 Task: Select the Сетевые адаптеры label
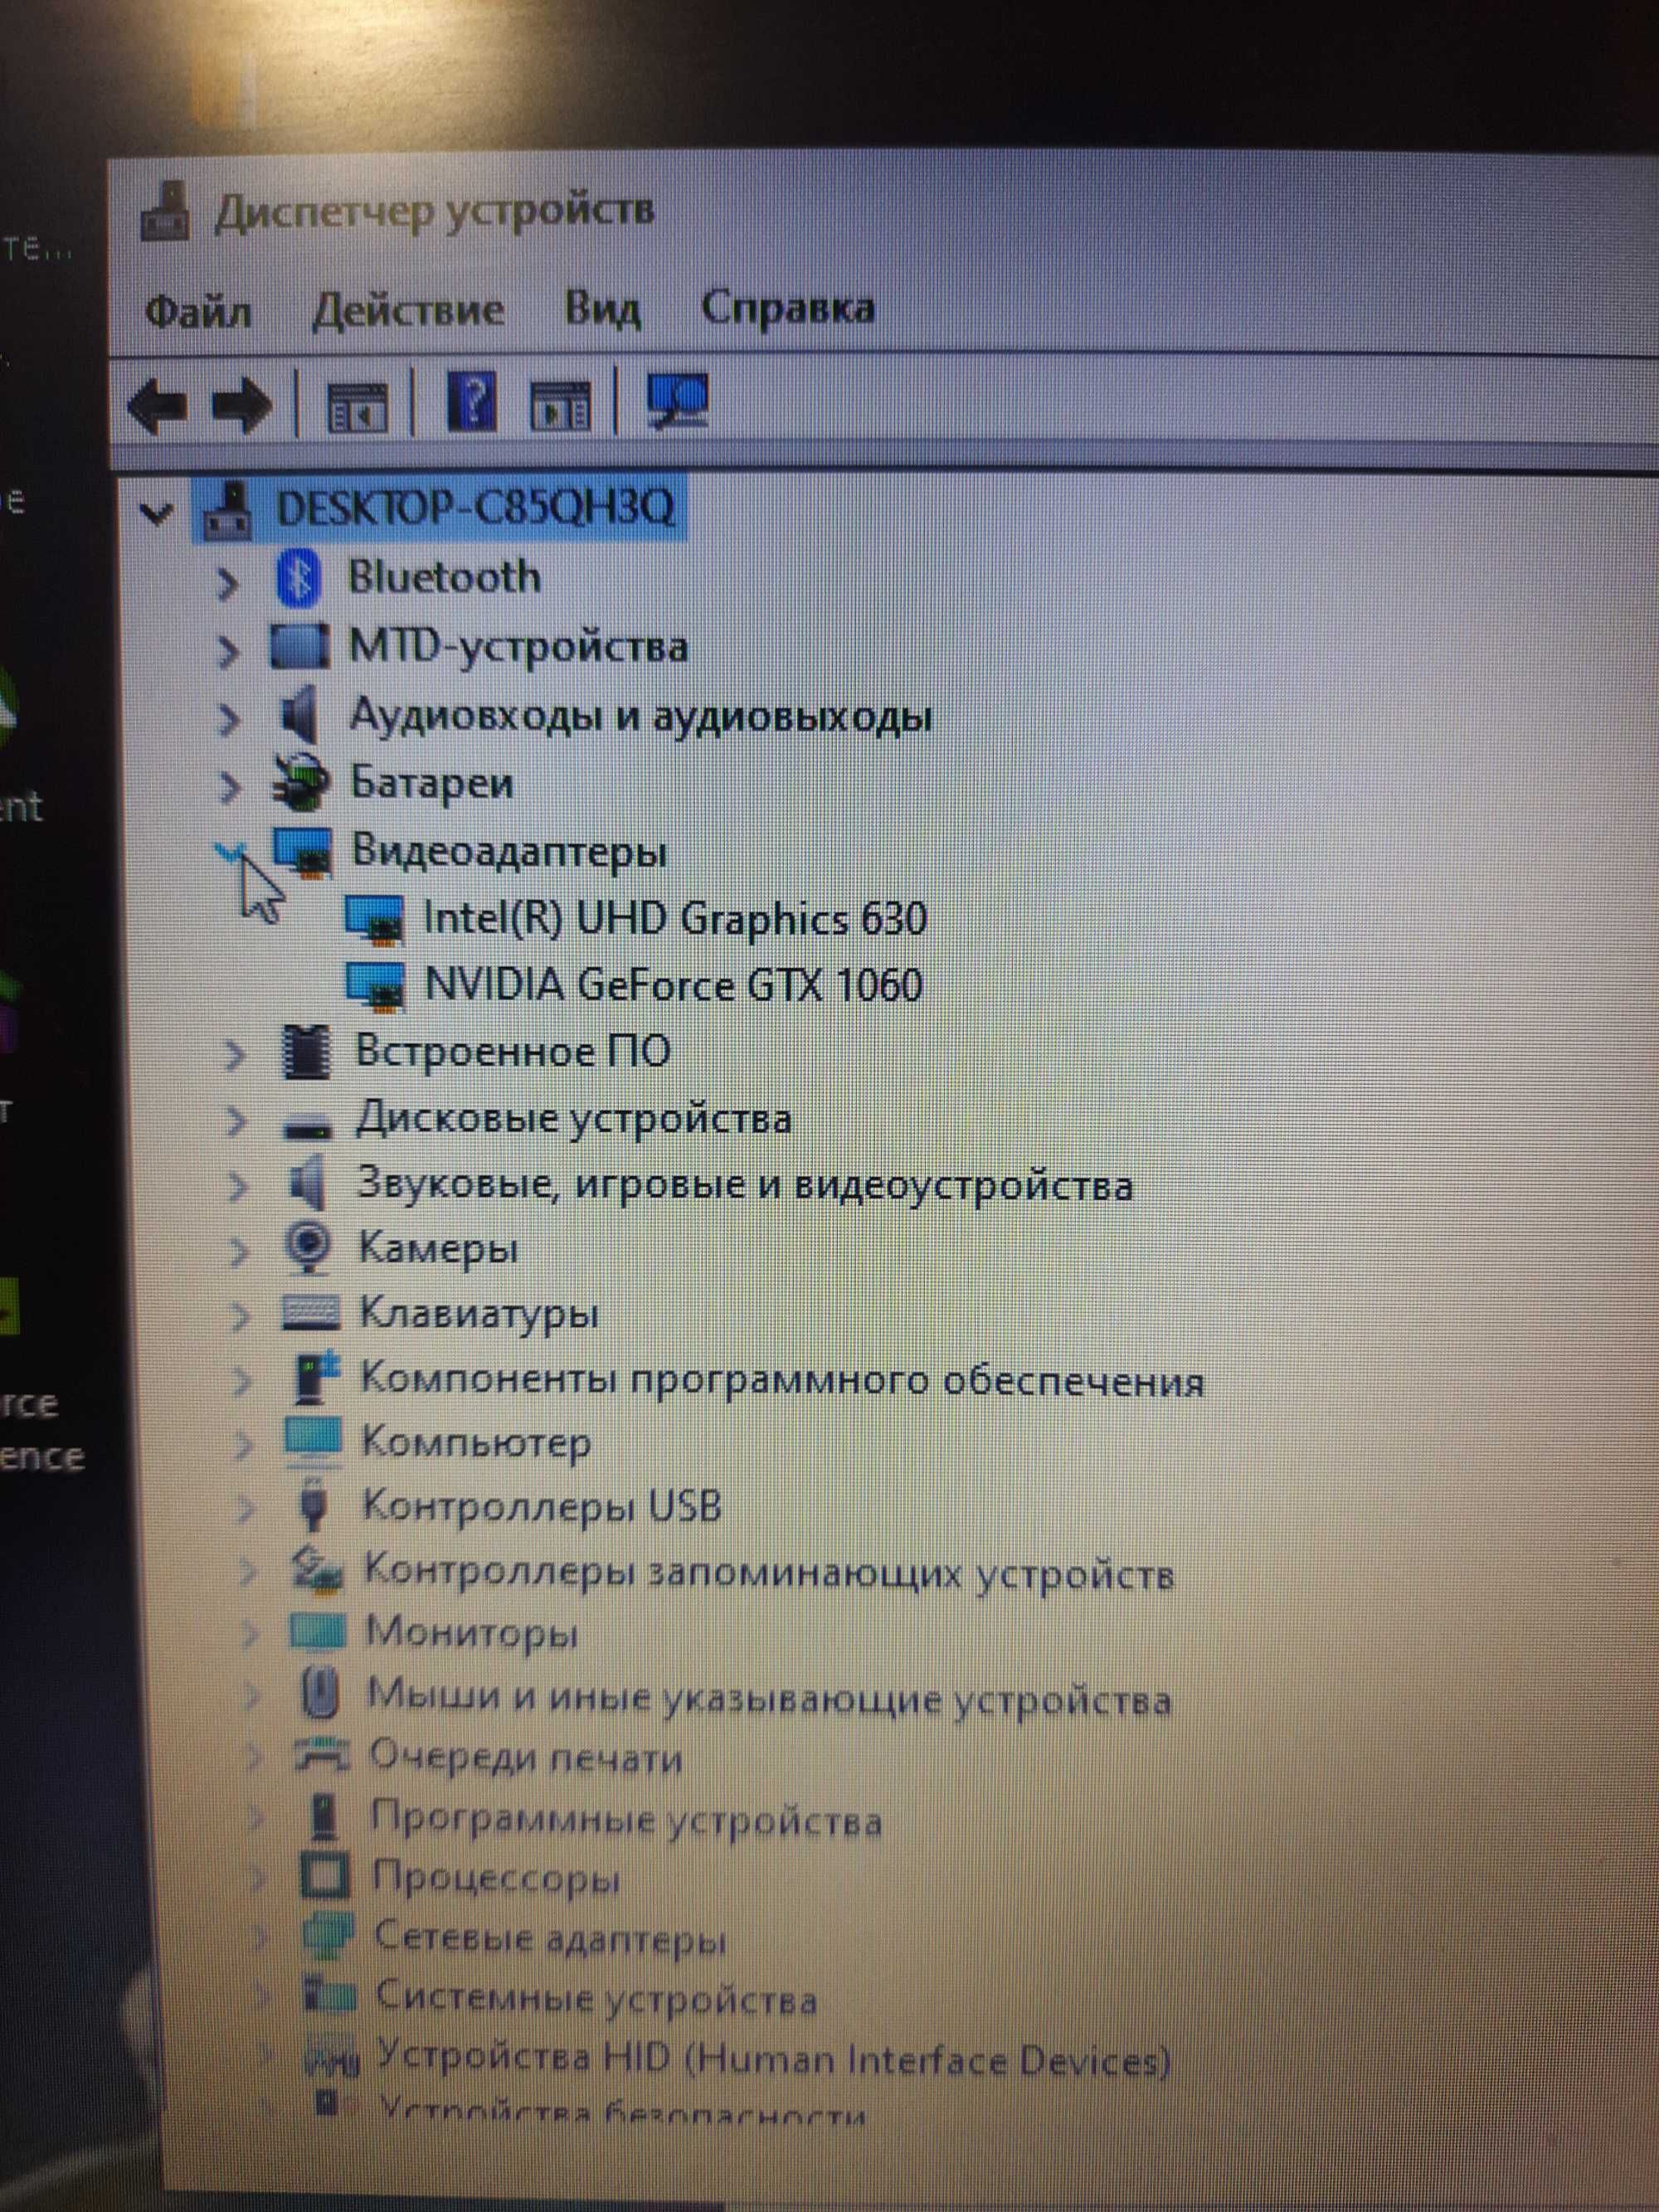pyautogui.click(x=550, y=1938)
